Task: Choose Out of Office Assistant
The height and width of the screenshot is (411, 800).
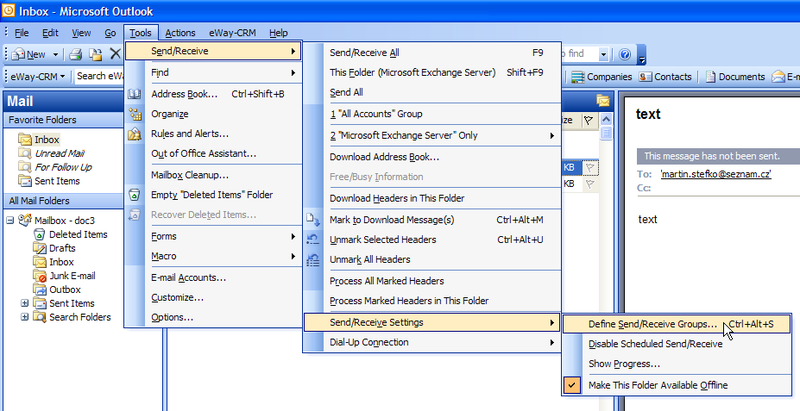Action: pos(213,153)
